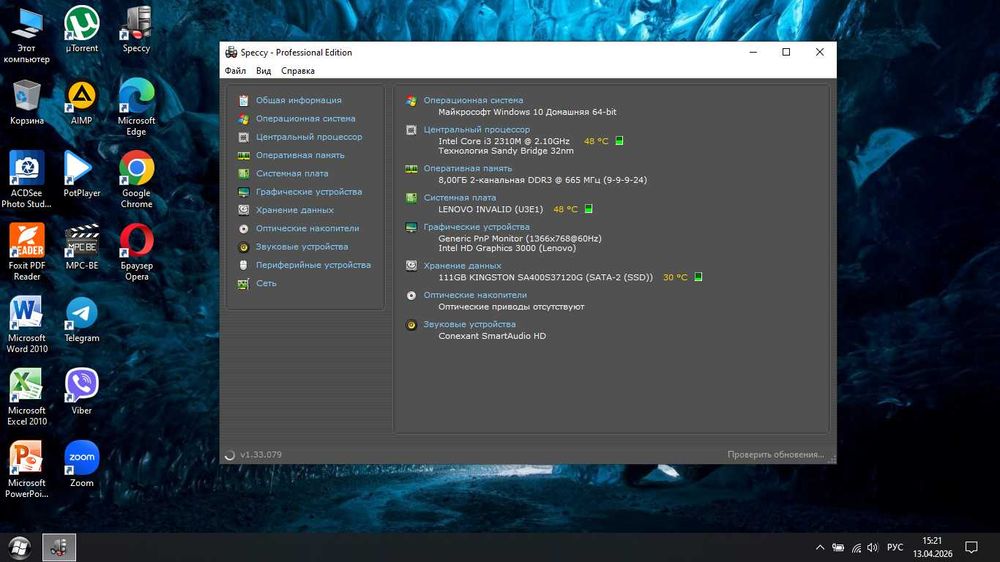Select Оптические накопители in sidebar
This screenshot has height=562, width=1000.
pyautogui.click(x=307, y=228)
